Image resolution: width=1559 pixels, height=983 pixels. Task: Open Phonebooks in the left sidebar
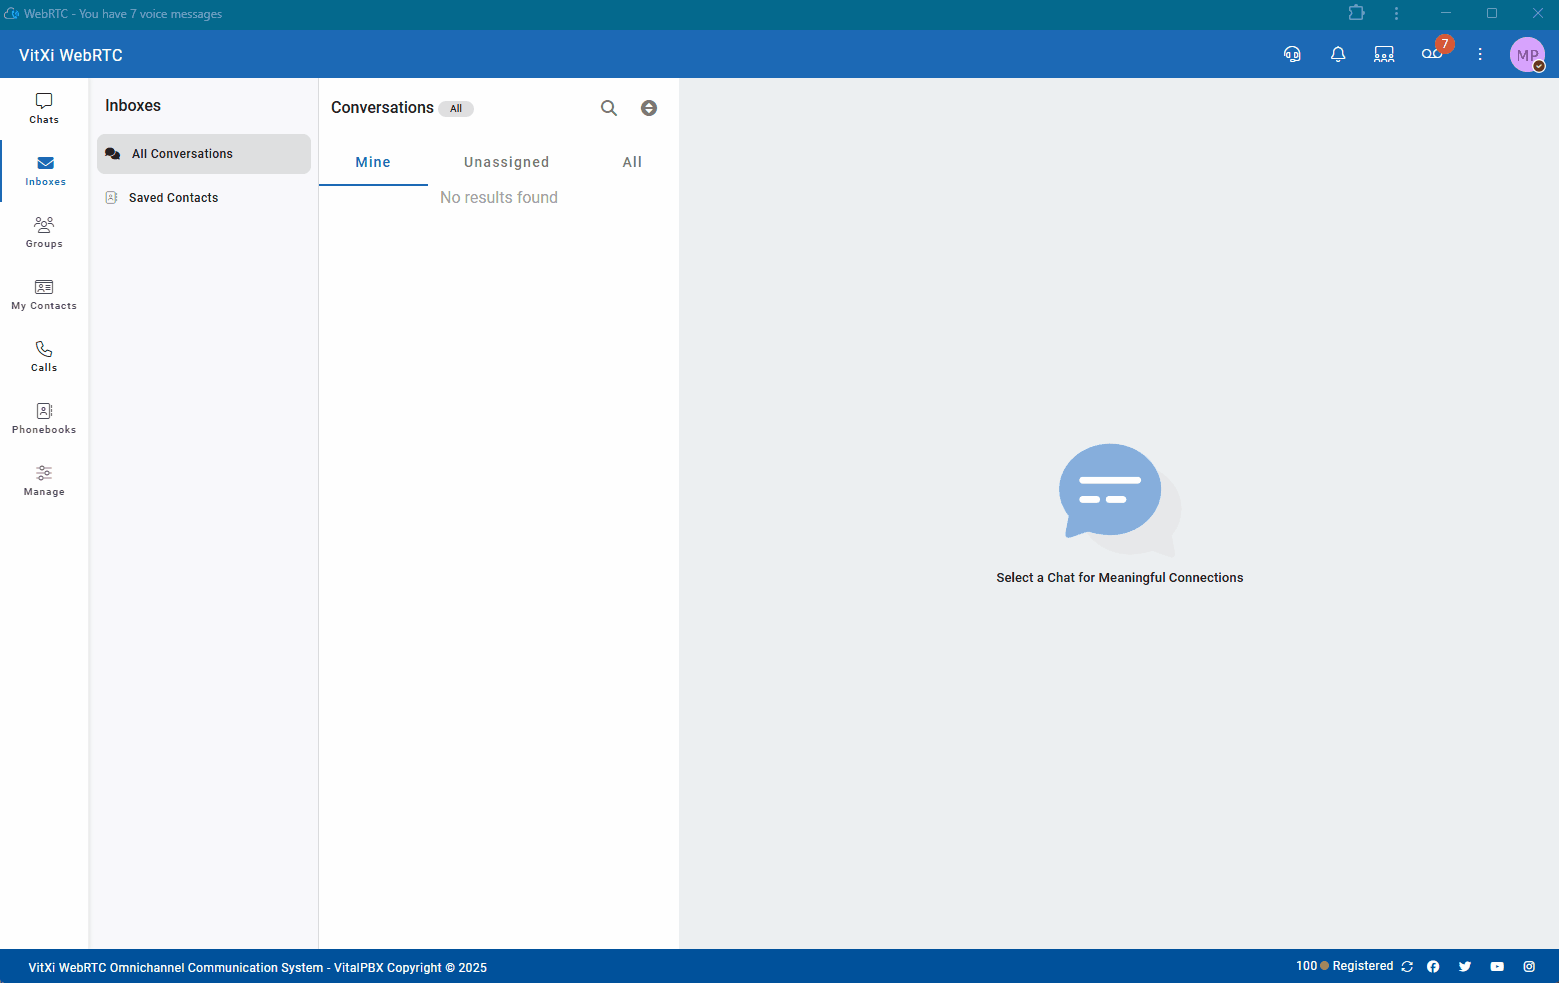(44, 418)
